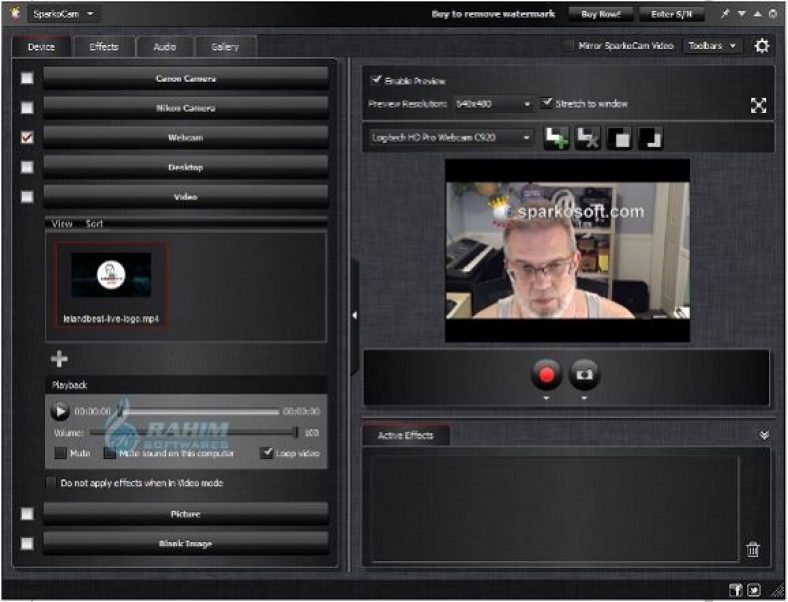Check Do not apply effects in Video mode
Viewport: 788px width, 602px height.
click(x=51, y=482)
